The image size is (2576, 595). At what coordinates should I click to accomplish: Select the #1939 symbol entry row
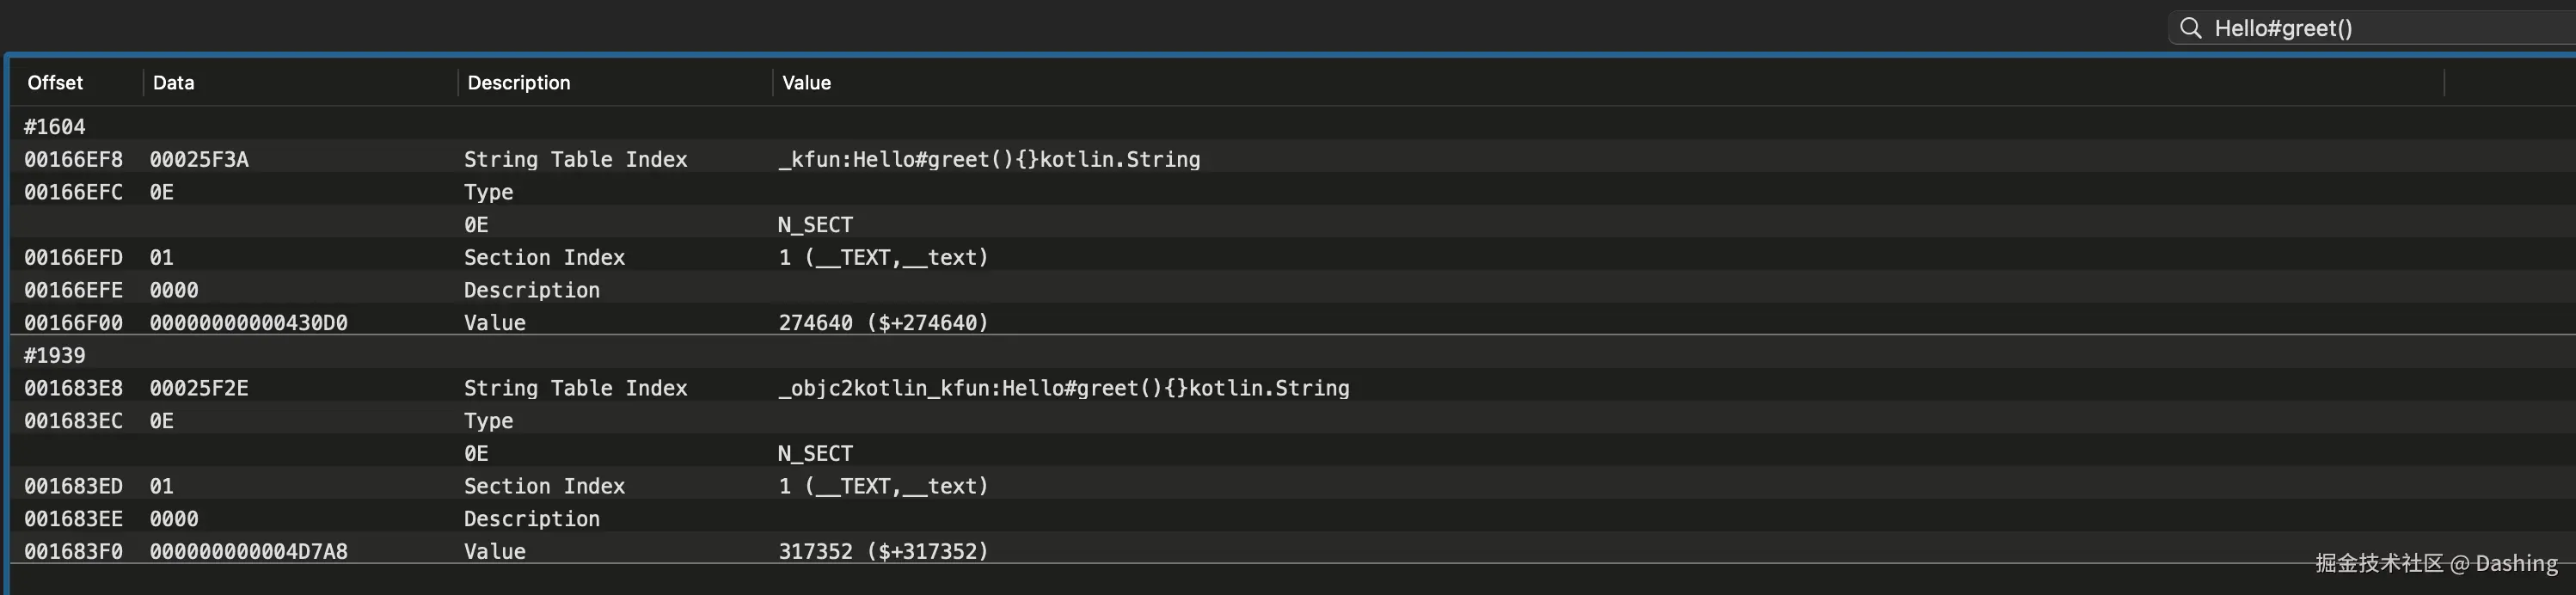click(x=55, y=356)
